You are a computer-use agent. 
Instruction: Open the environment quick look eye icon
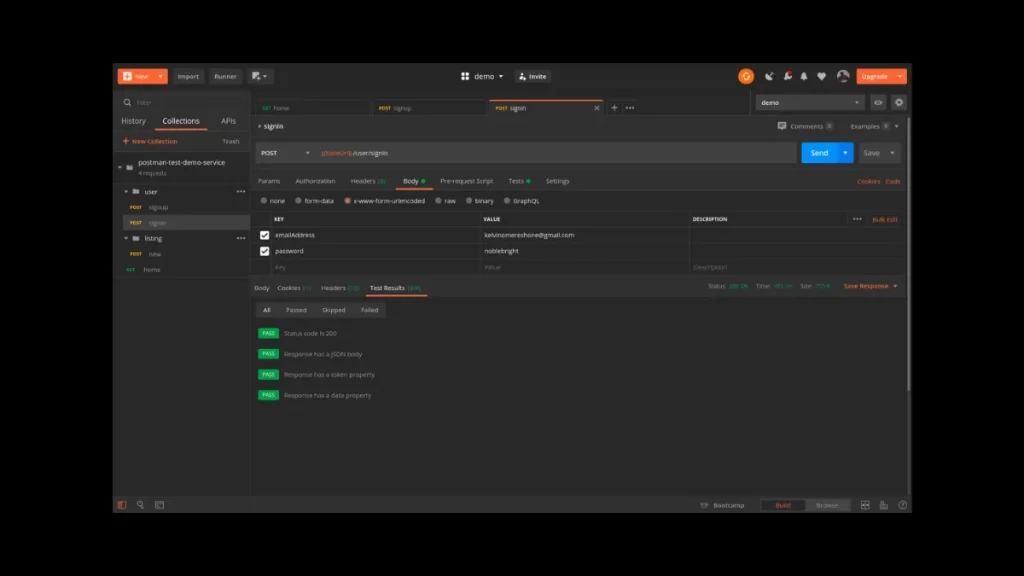pyautogui.click(x=878, y=102)
